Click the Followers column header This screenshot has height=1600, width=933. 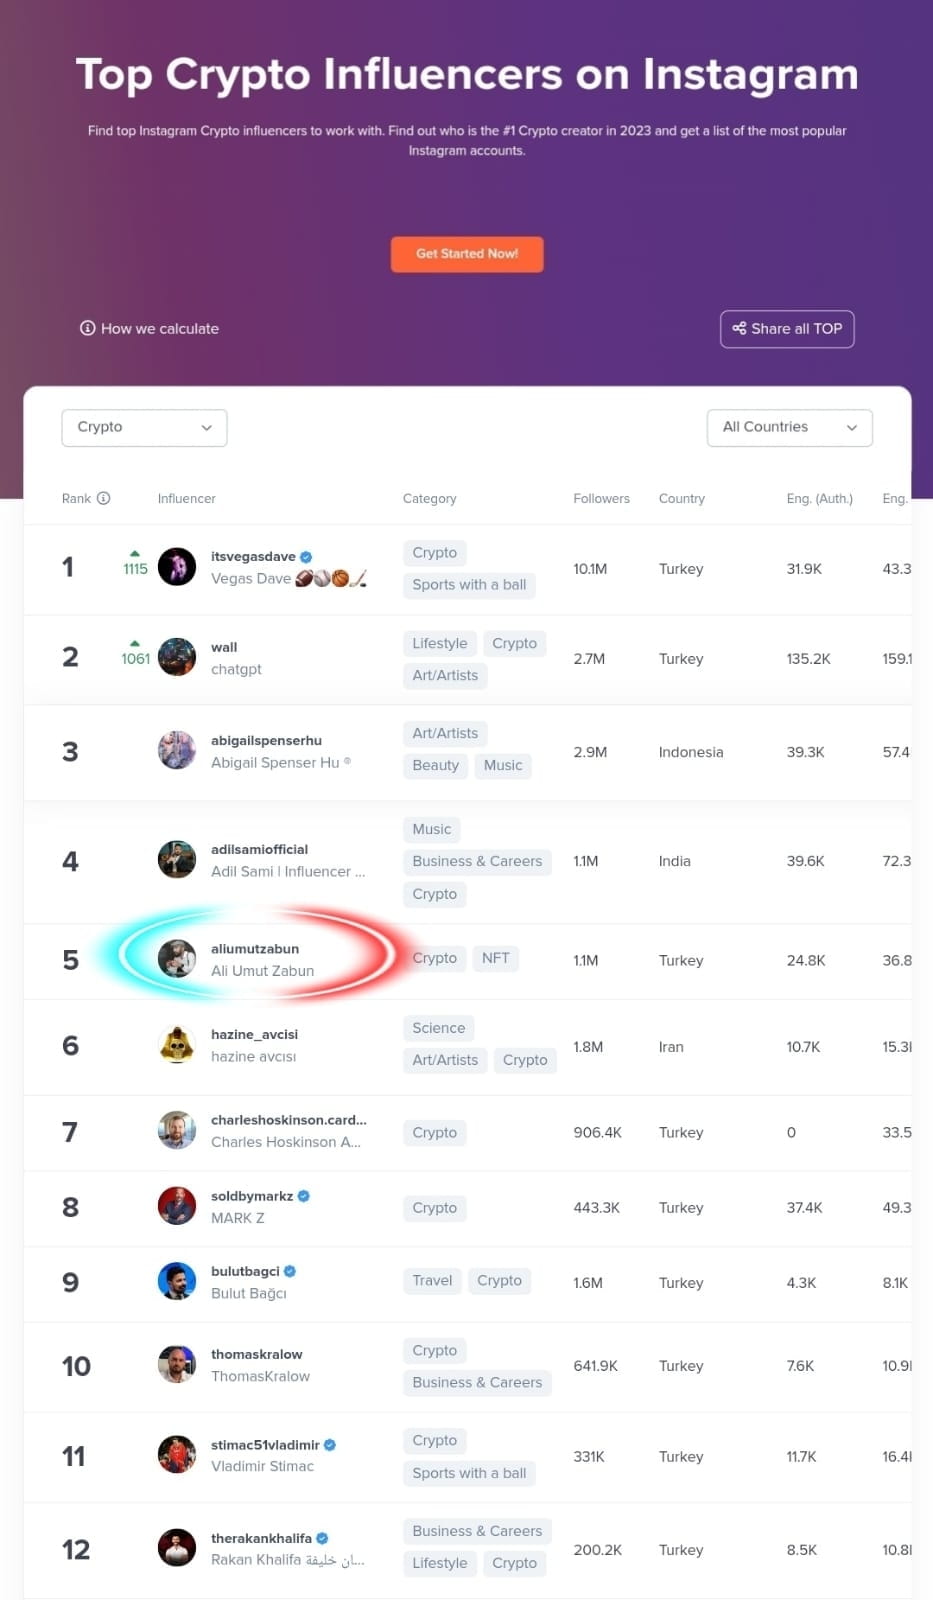(x=601, y=498)
